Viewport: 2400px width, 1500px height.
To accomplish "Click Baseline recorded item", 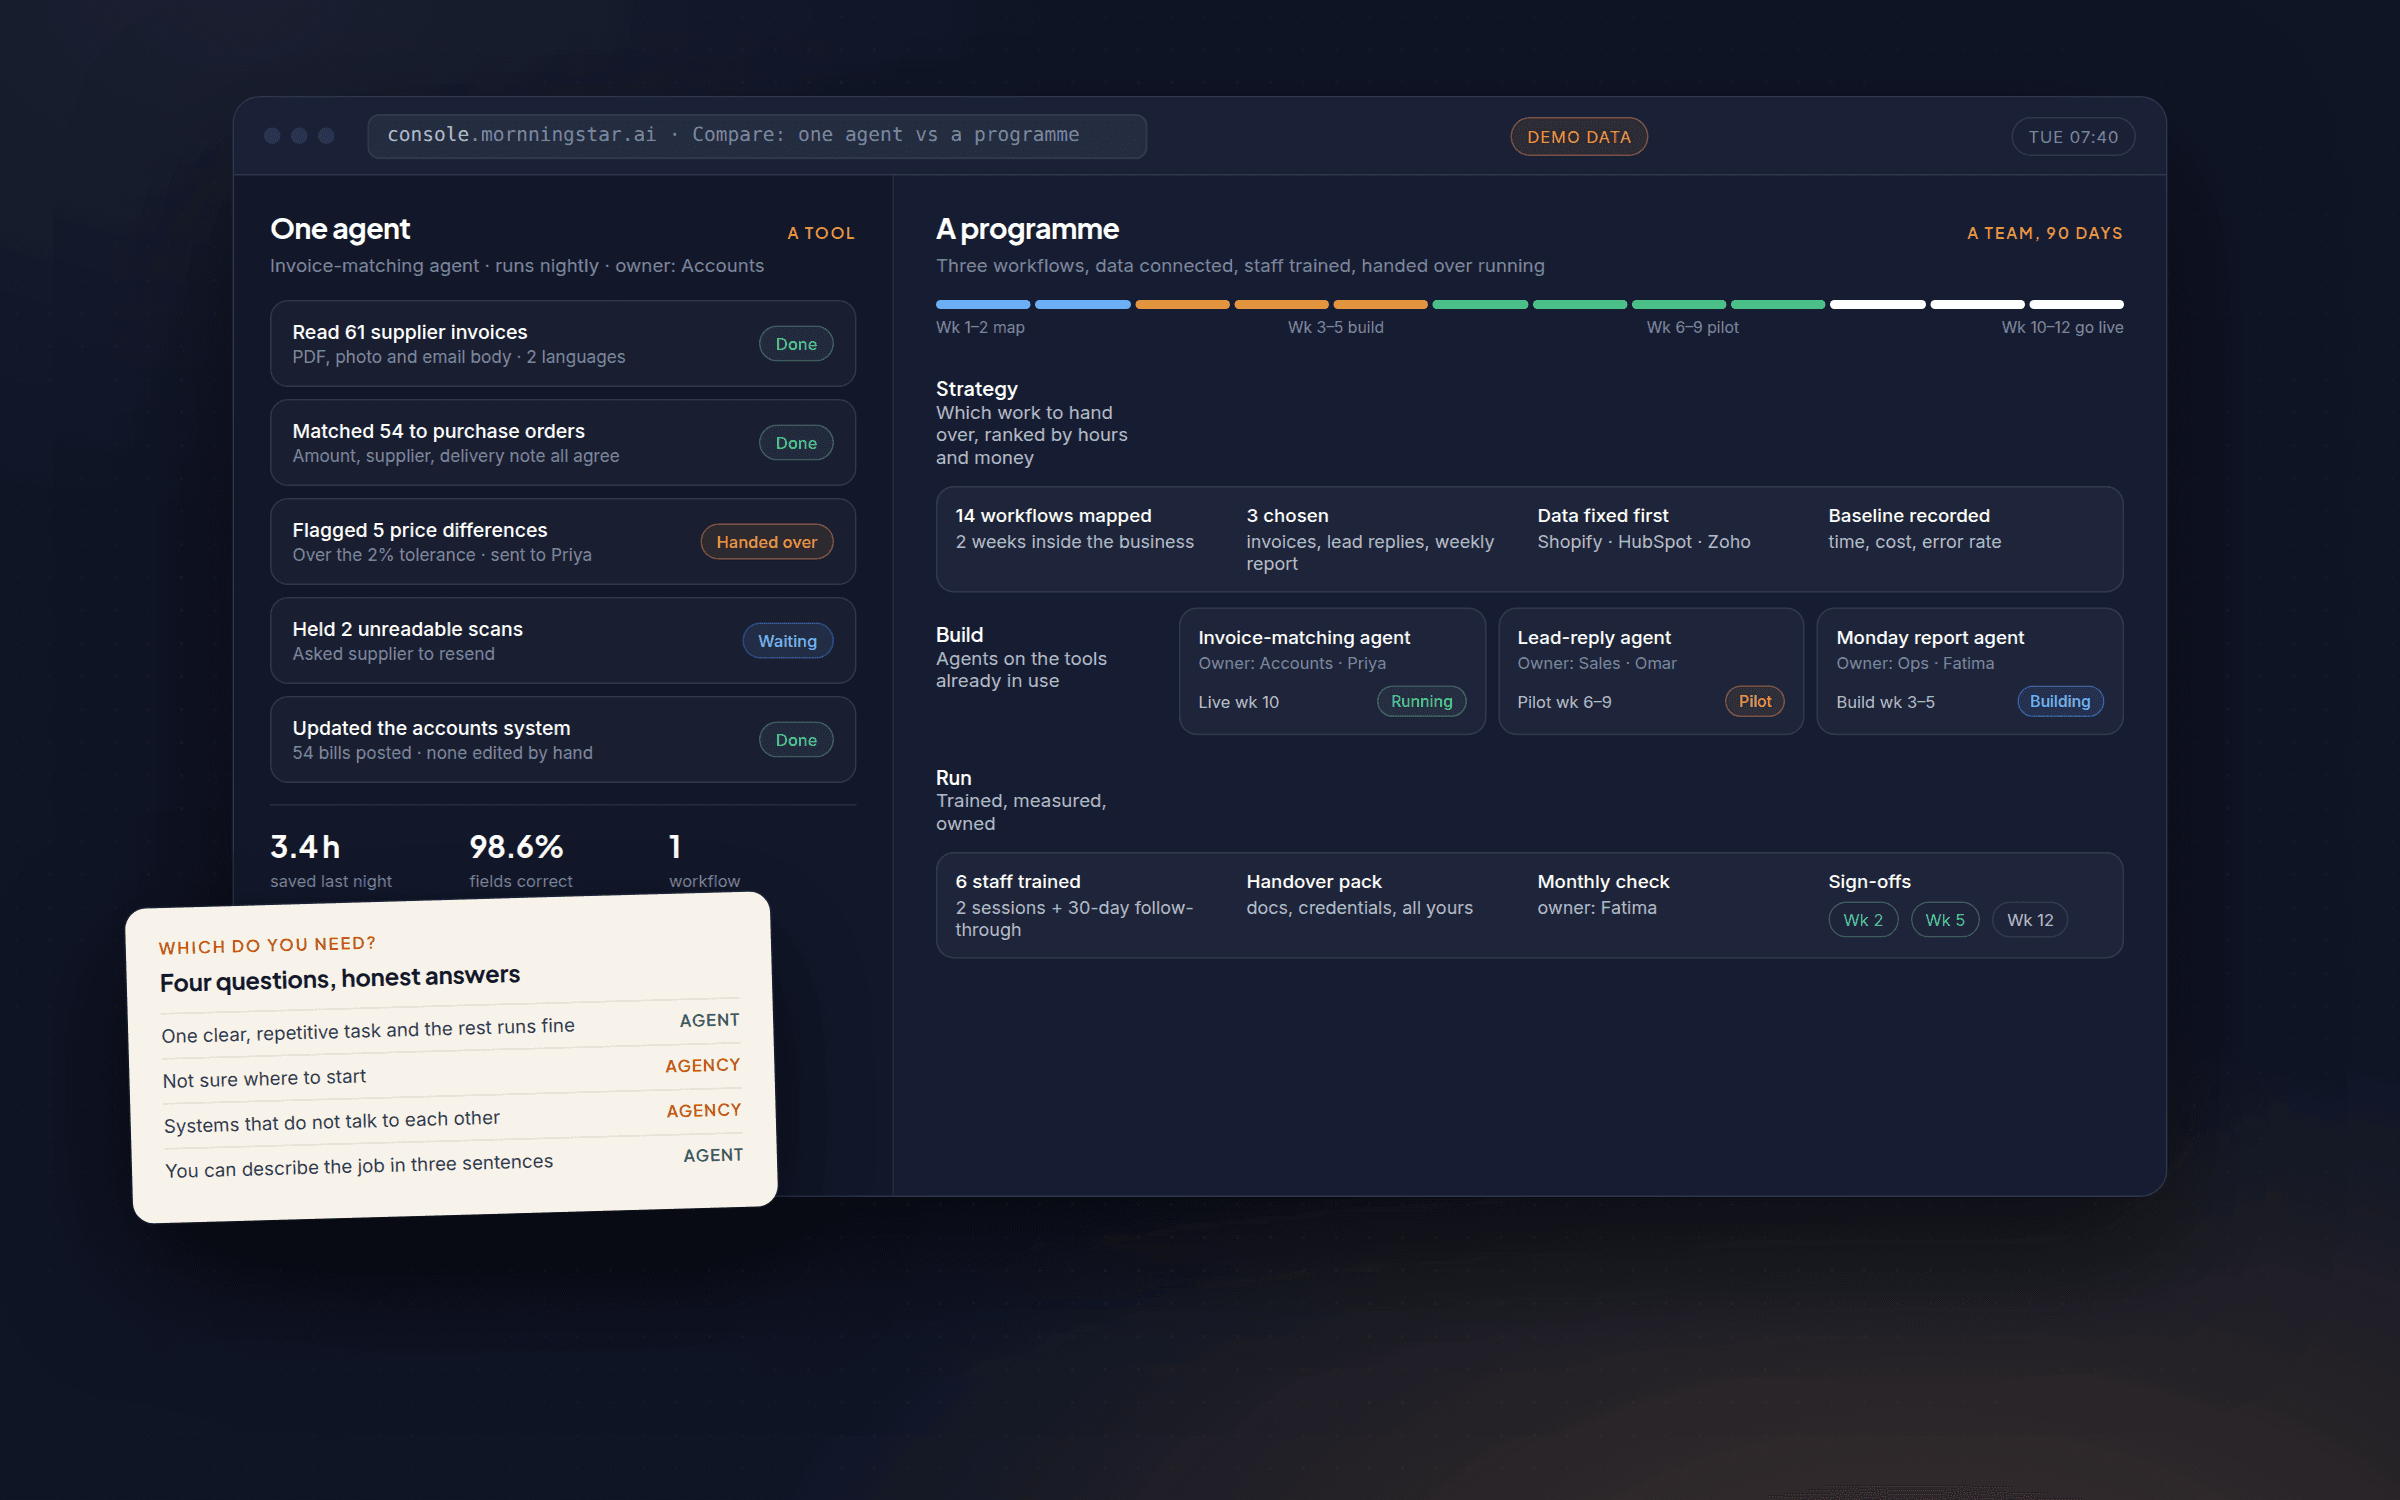I will pos(1914,528).
